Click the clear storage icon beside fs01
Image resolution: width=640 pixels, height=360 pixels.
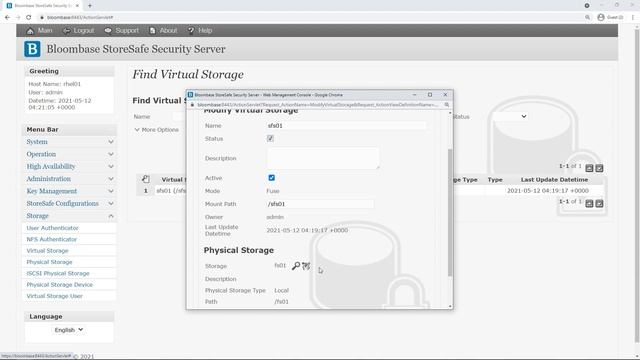[306, 266]
